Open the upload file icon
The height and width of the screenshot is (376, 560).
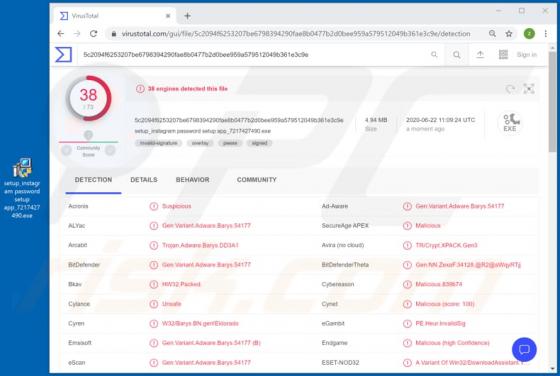(480, 55)
